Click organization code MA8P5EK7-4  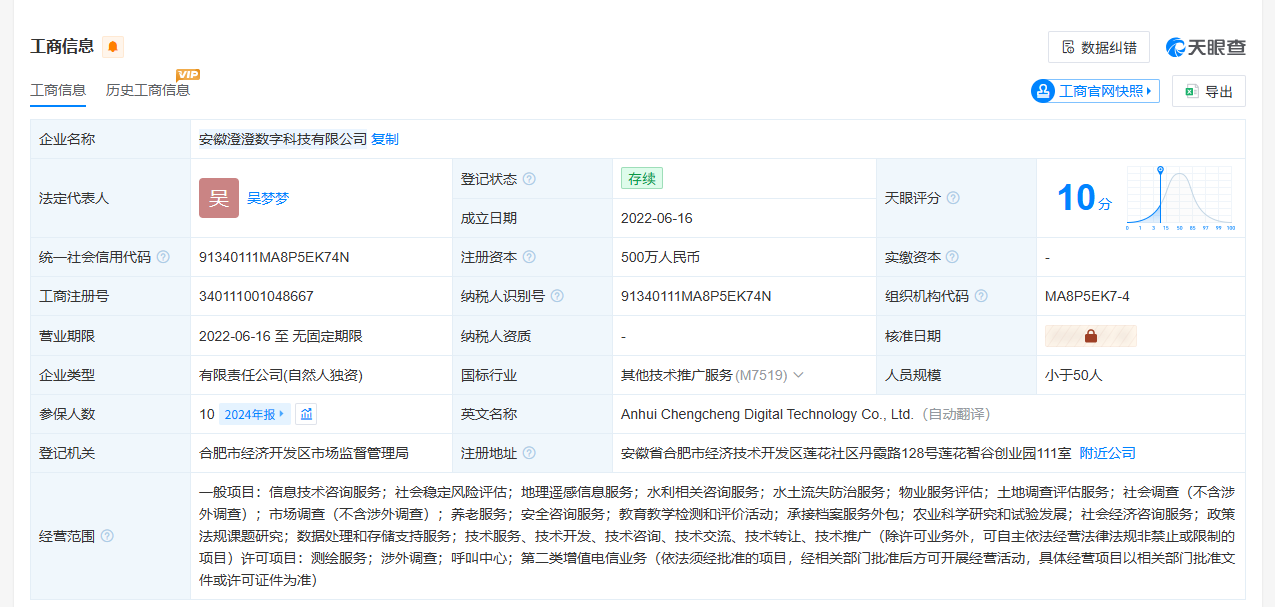point(1087,296)
